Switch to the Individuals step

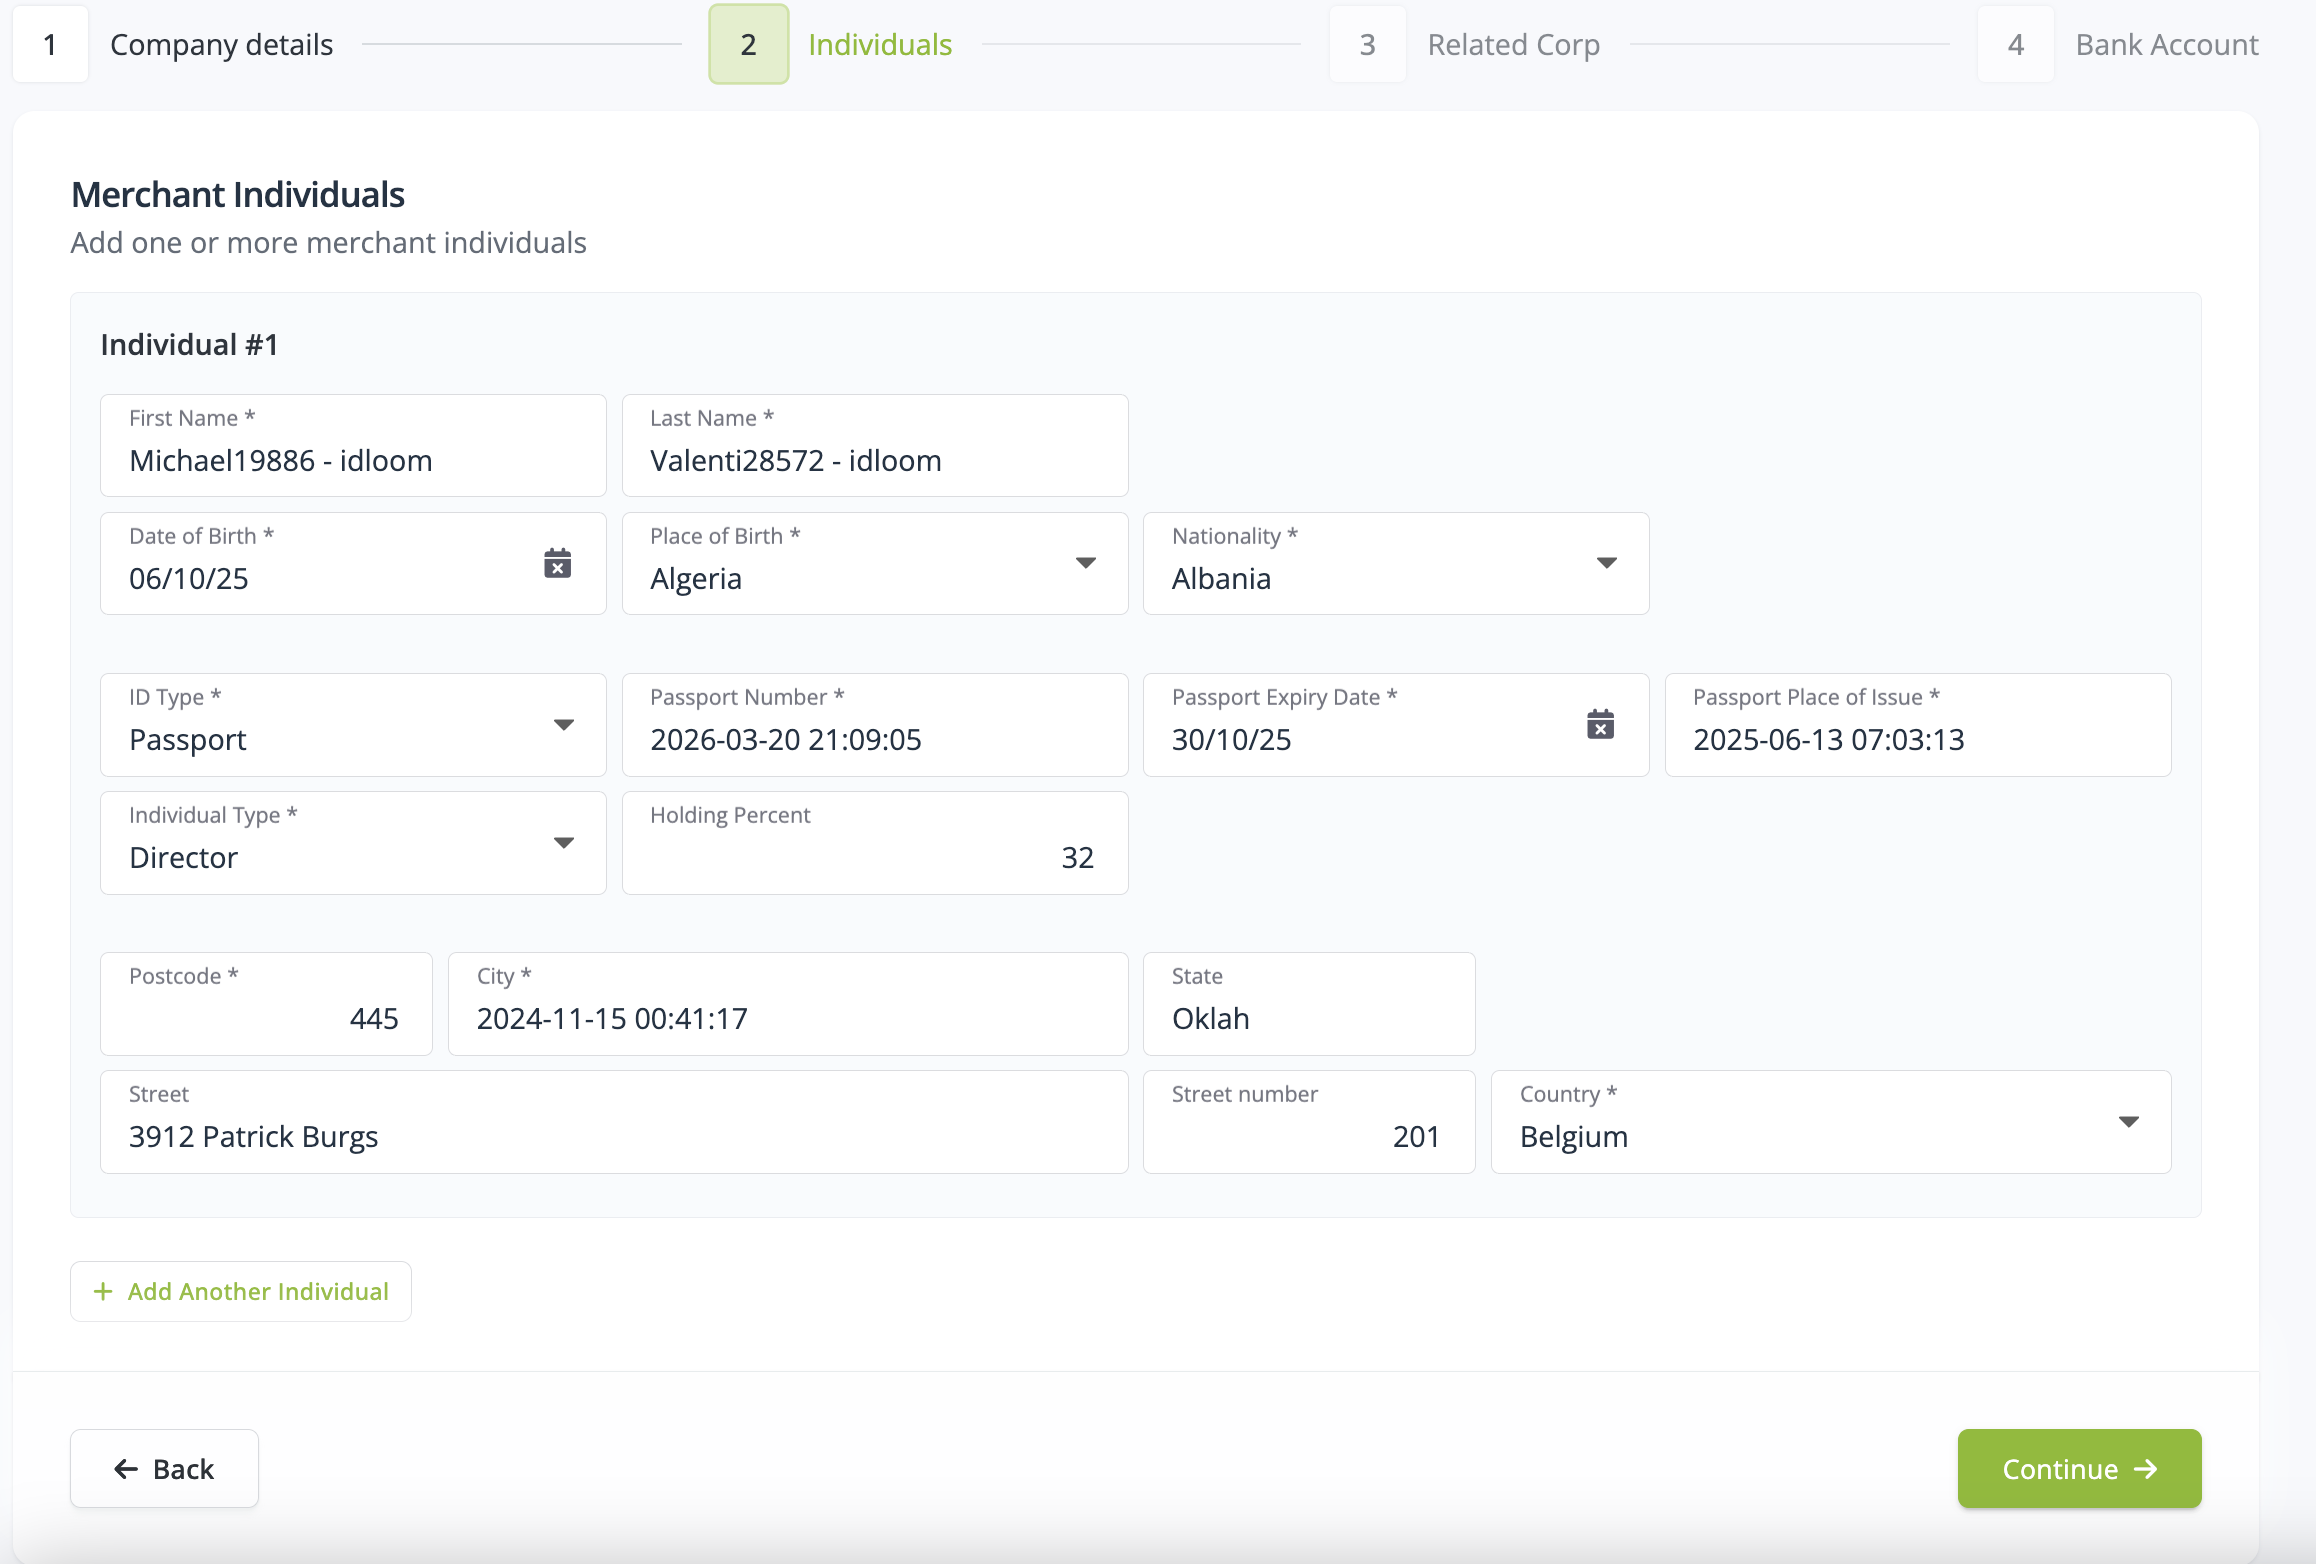click(879, 44)
